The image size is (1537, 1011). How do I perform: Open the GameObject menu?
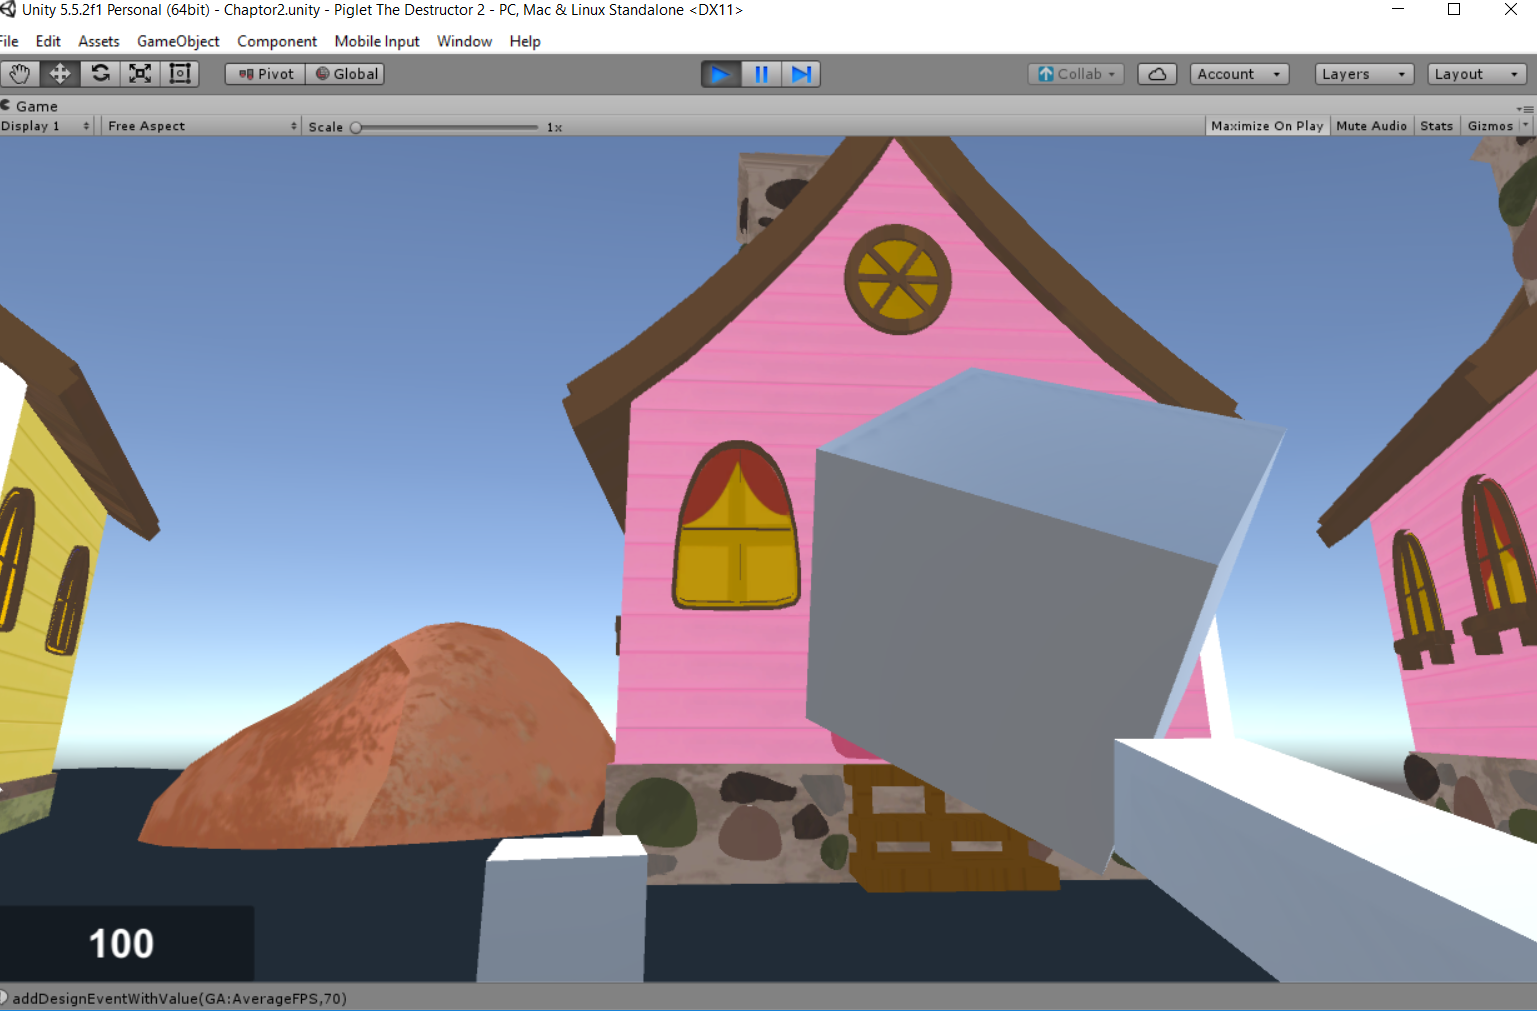(x=178, y=41)
